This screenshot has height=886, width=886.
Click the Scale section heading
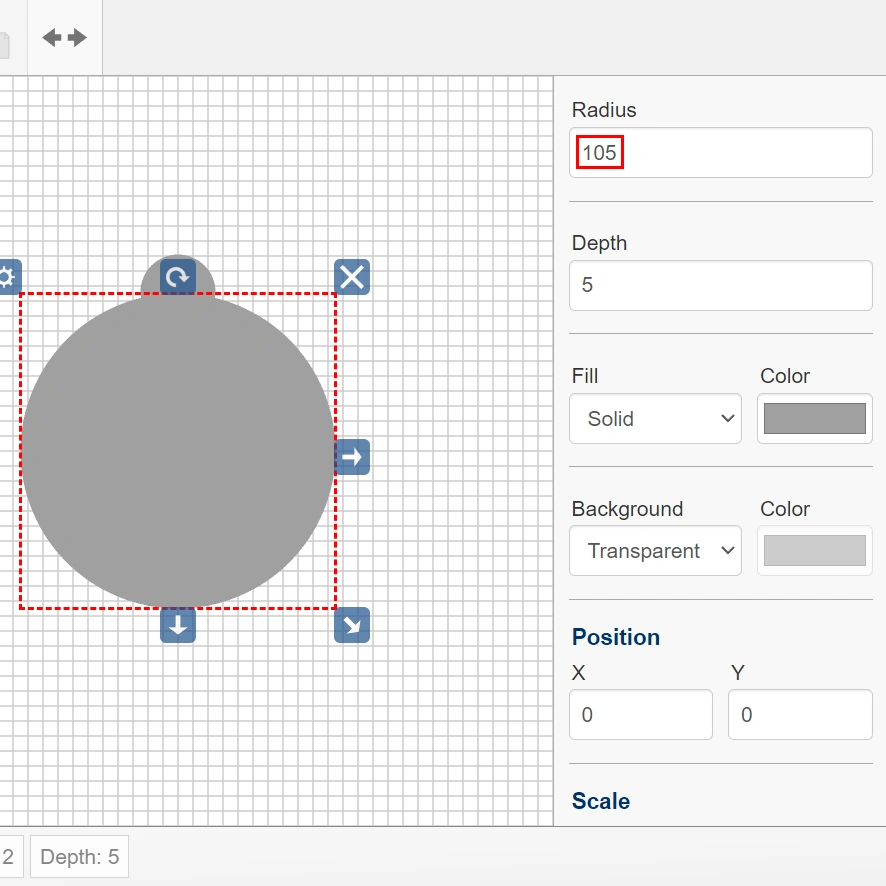click(600, 801)
